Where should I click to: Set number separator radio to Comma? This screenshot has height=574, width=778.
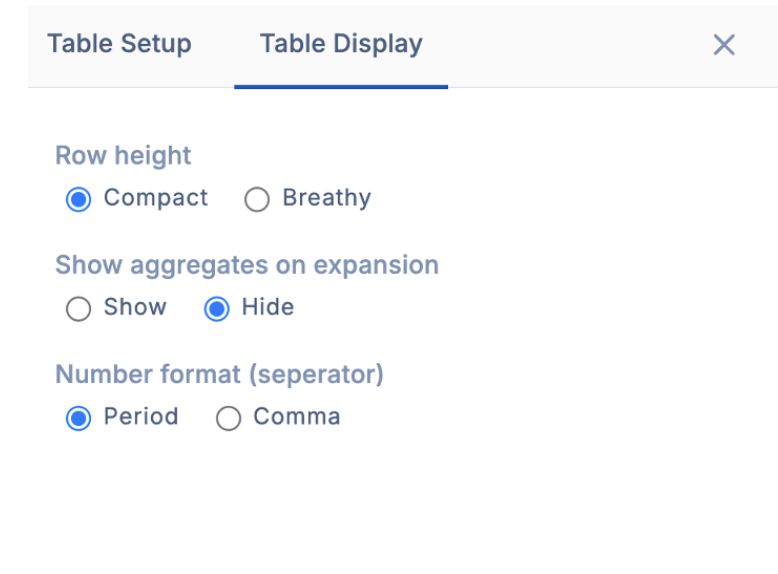pos(228,418)
